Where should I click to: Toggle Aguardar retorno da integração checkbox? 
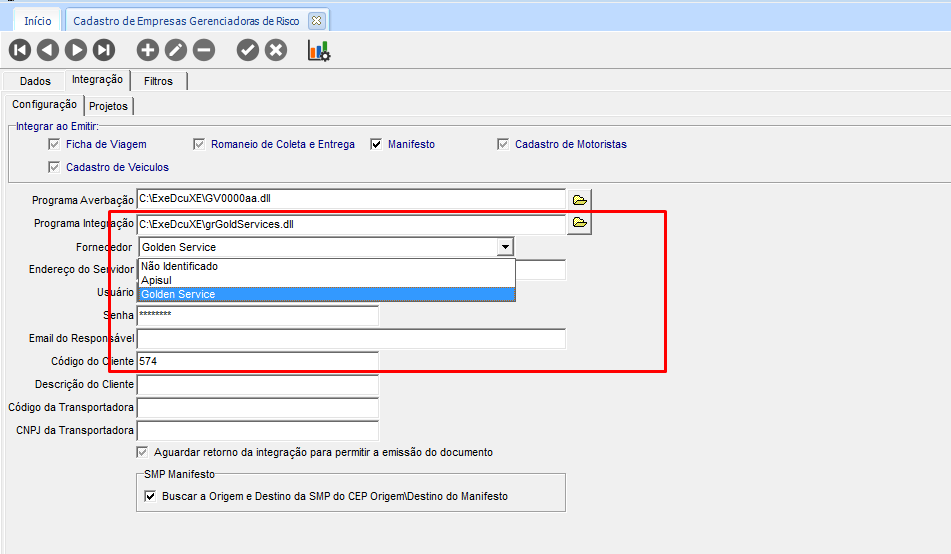pos(143,452)
